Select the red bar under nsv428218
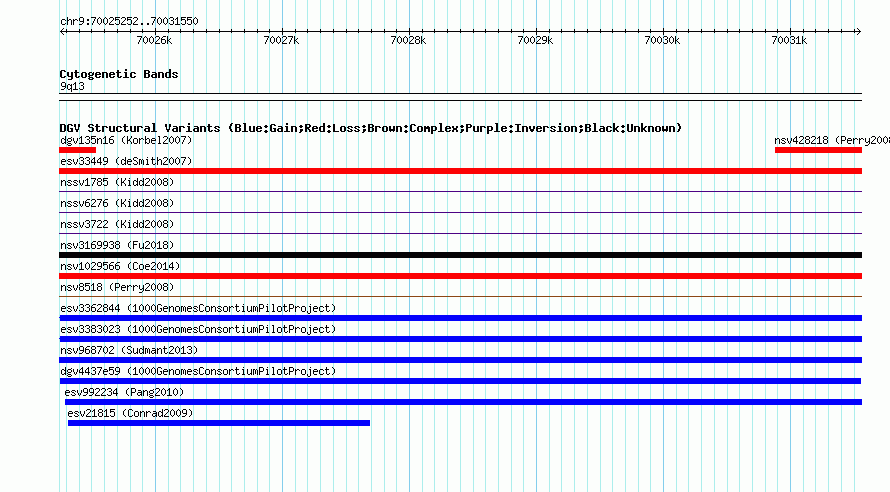The image size is (890, 492). tap(818, 150)
